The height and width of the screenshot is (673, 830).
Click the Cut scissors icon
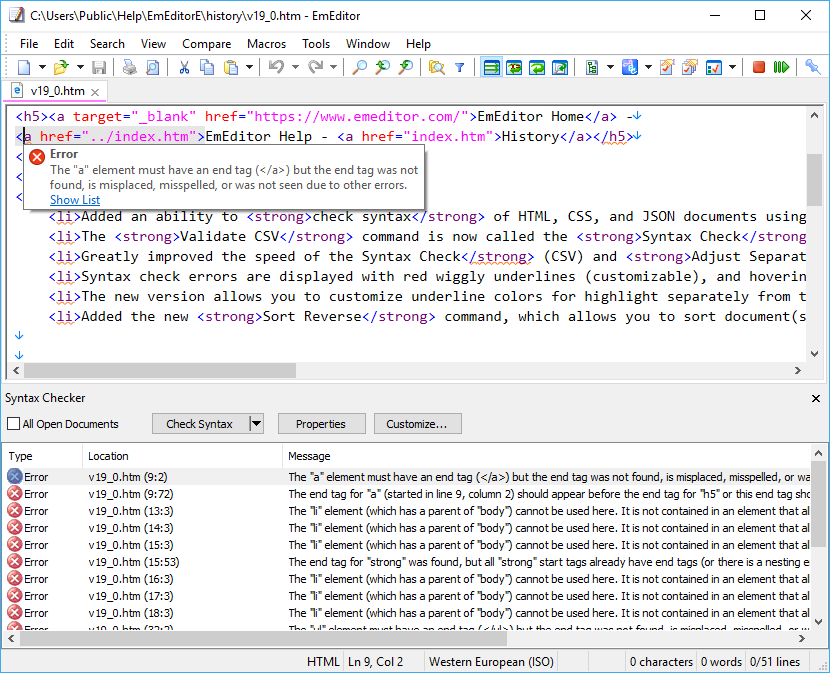coord(184,67)
